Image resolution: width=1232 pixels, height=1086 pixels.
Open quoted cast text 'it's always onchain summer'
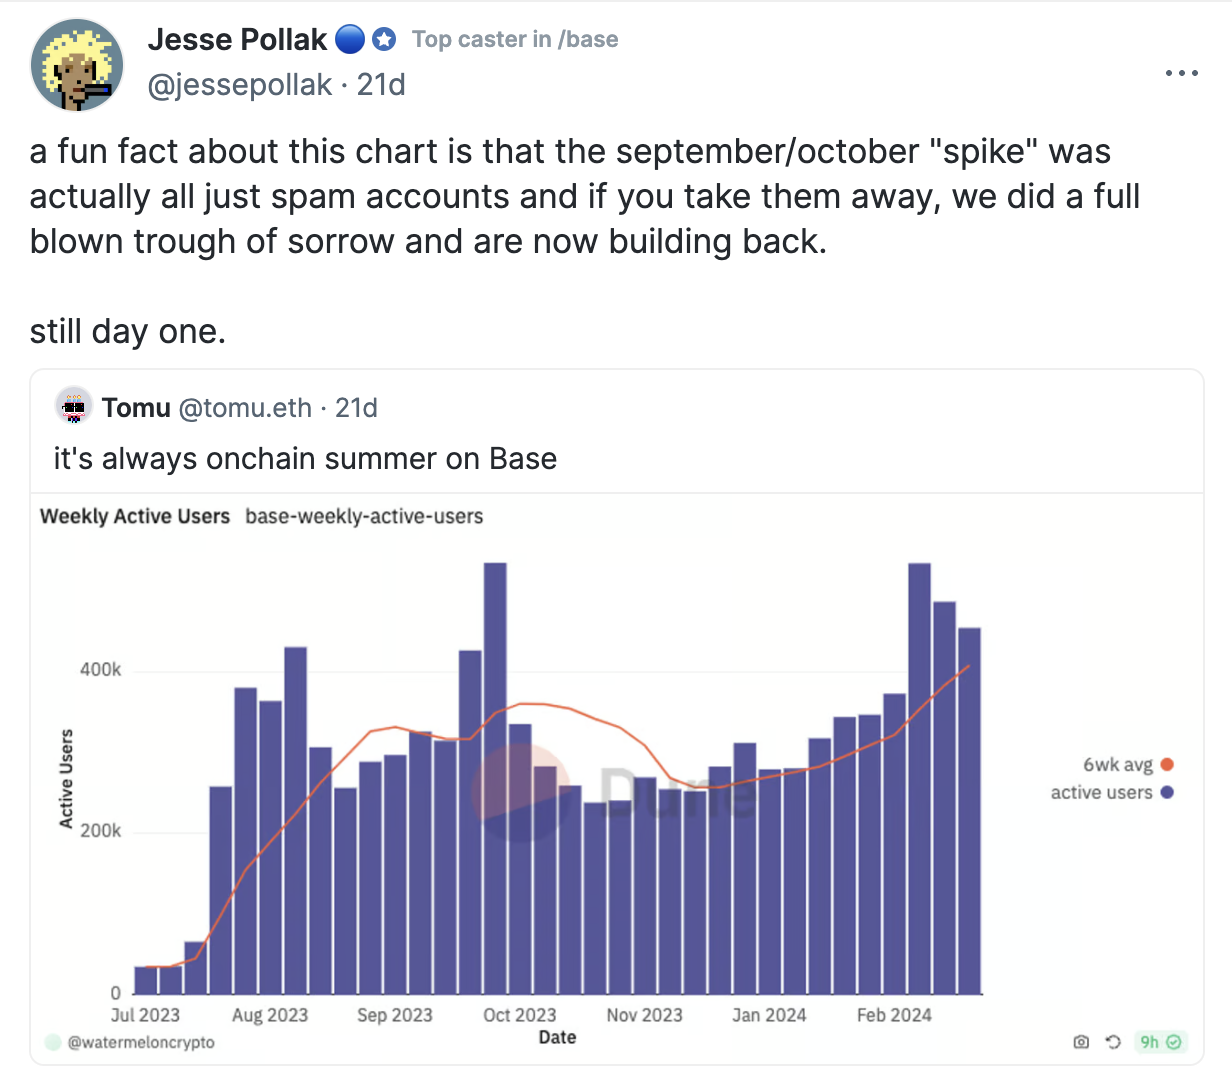[x=305, y=459]
